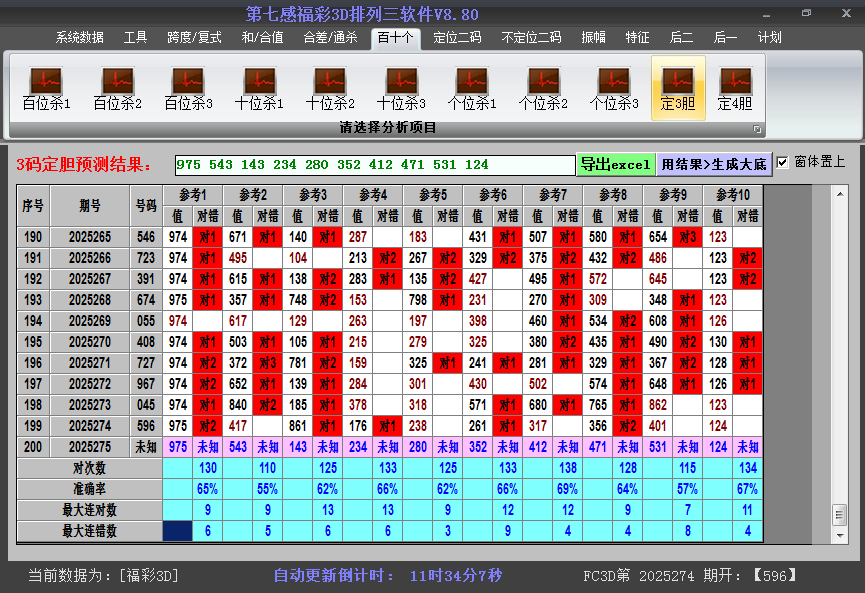Image resolution: width=865 pixels, height=593 pixels.
Task: Toggle the 窗体置上 checkbox
Action: click(783, 163)
